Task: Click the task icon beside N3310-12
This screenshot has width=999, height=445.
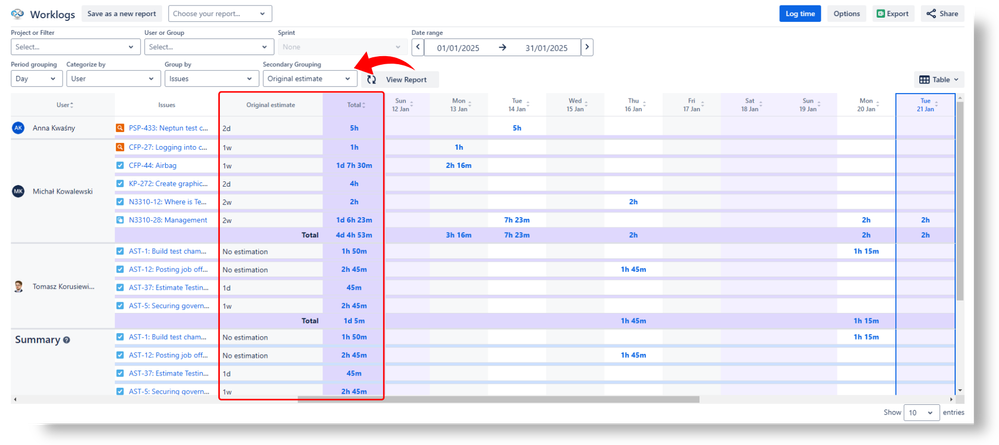Action: coord(120,201)
